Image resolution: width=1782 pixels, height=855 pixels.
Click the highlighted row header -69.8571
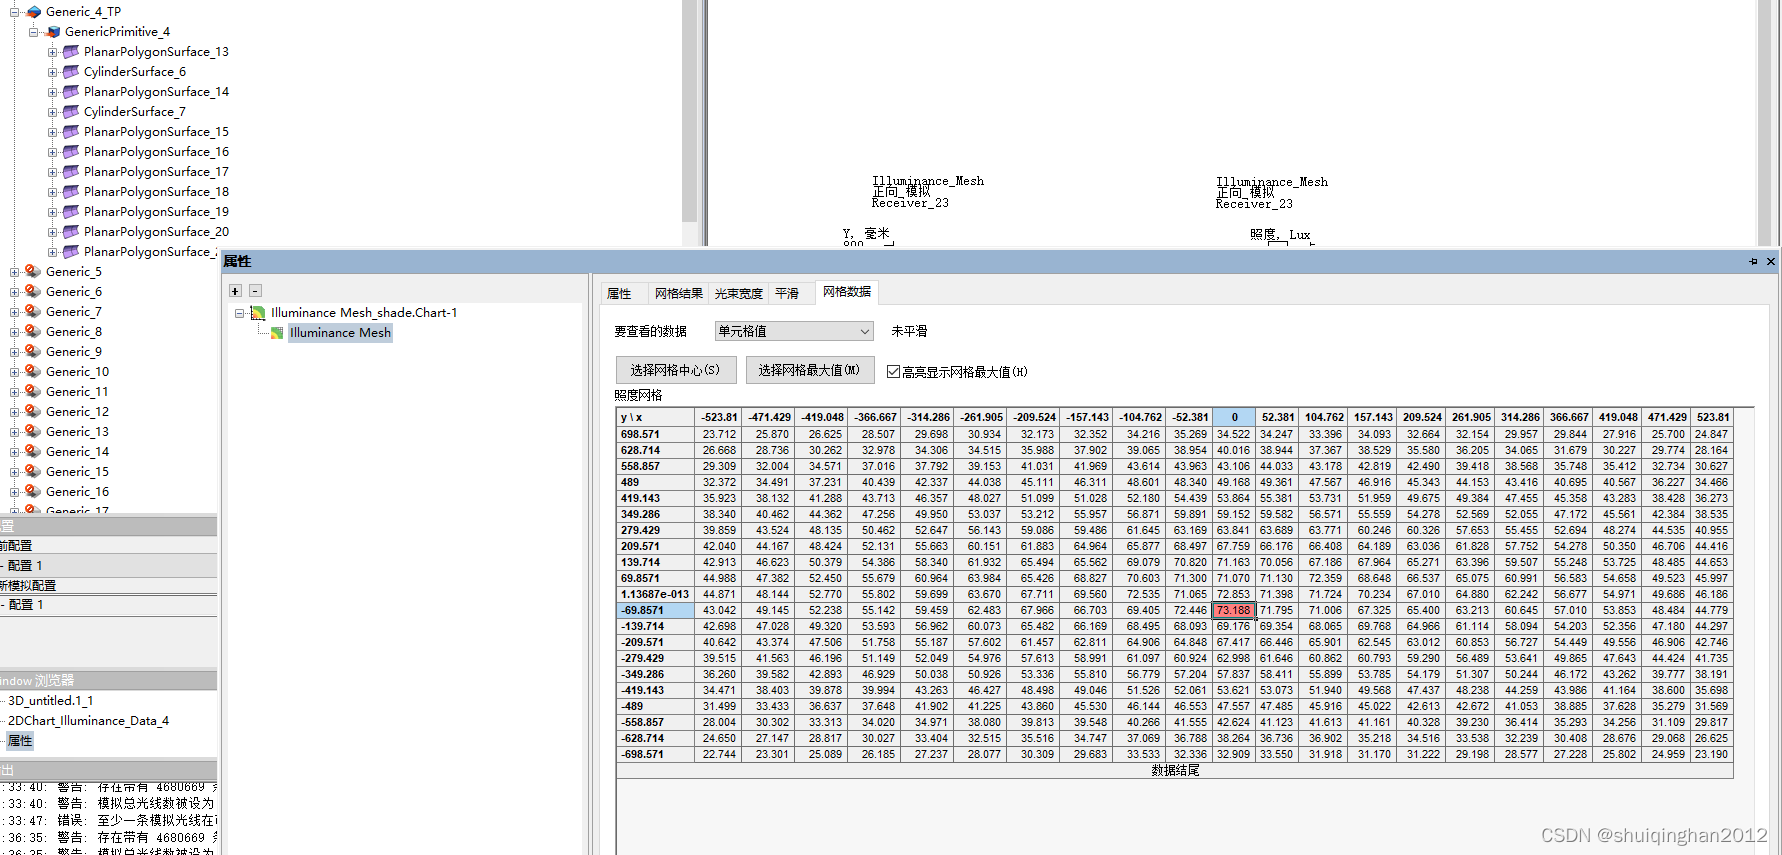coord(655,610)
